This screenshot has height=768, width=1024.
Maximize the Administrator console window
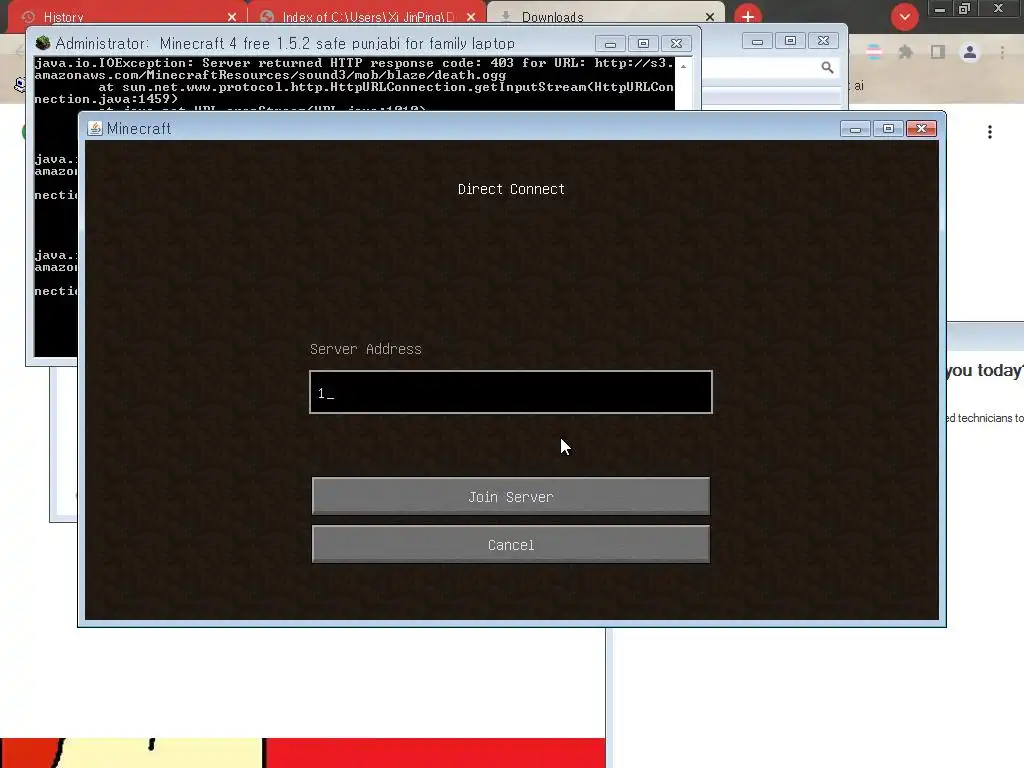643,44
